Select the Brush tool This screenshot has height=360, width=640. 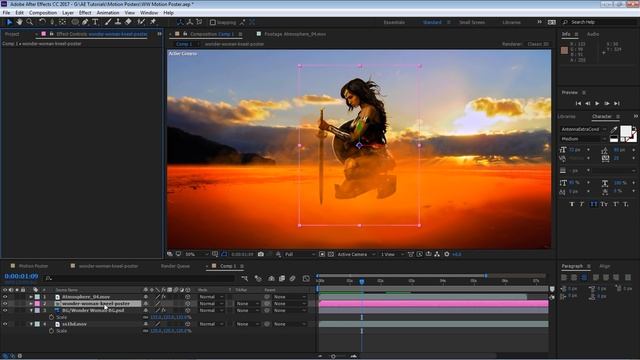pyautogui.click(x=108, y=22)
